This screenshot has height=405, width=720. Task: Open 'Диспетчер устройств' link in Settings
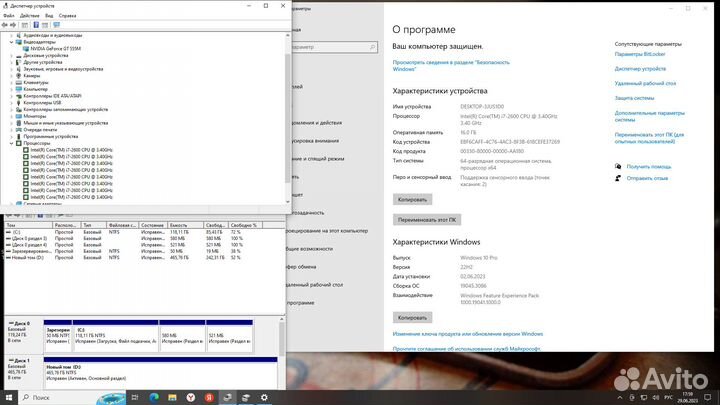click(640, 69)
